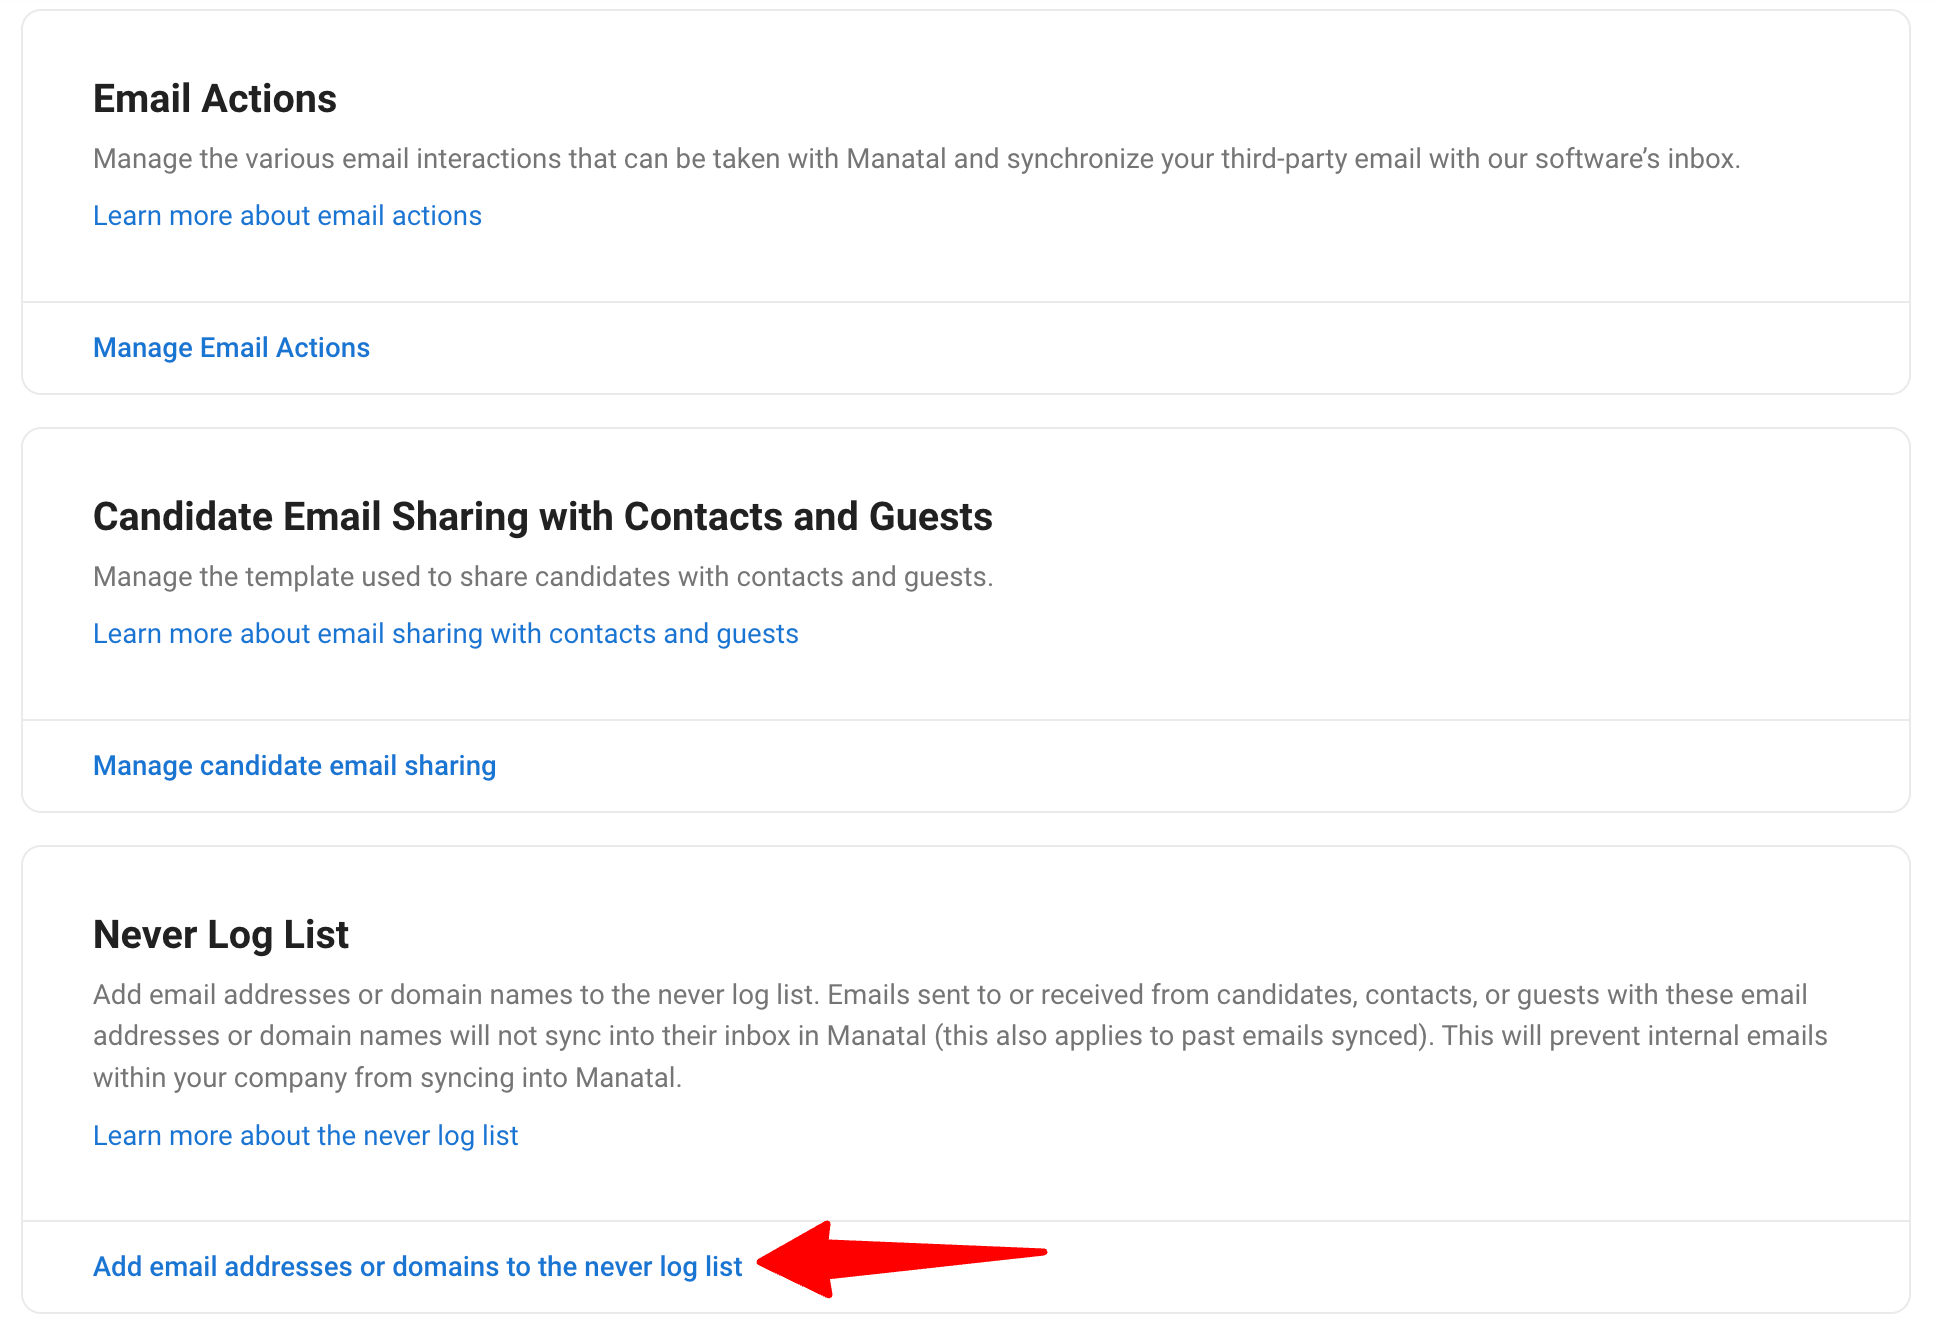This screenshot has width=1936, height=1324.
Task: Select the Manage candidate email sharing link
Action: pos(294,765)
